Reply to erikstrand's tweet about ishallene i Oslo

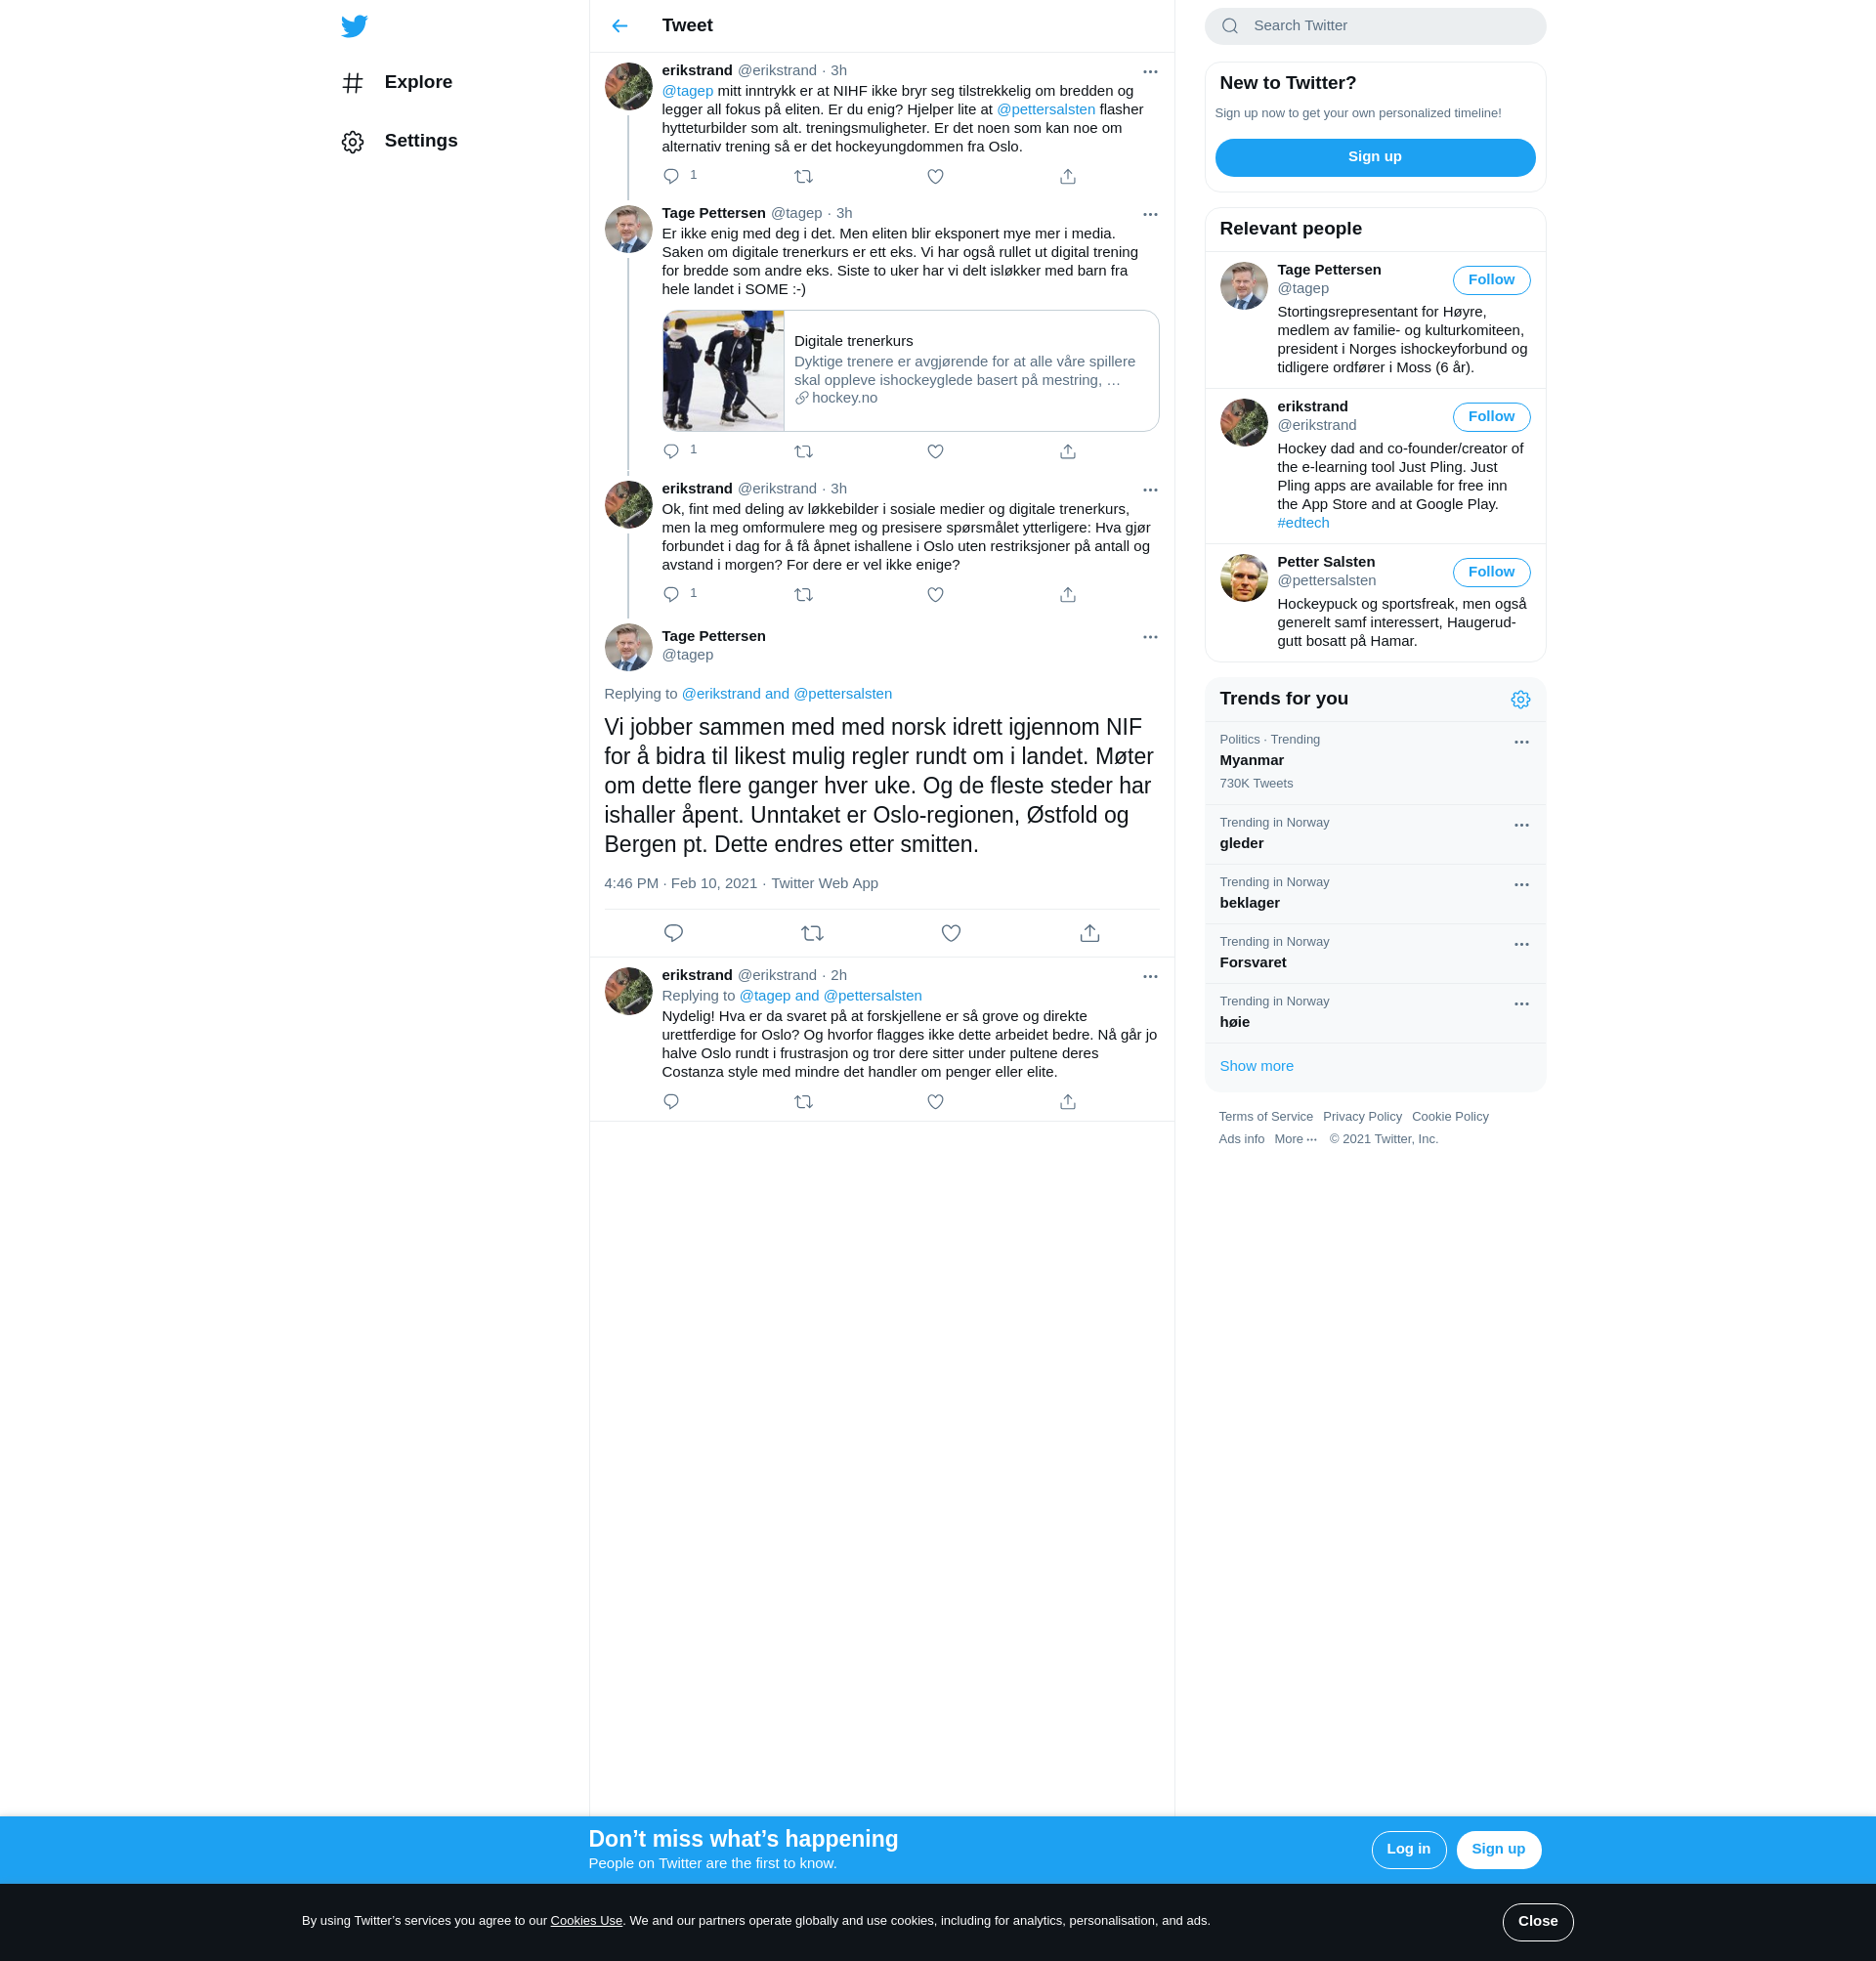click(x=671, y=594)
